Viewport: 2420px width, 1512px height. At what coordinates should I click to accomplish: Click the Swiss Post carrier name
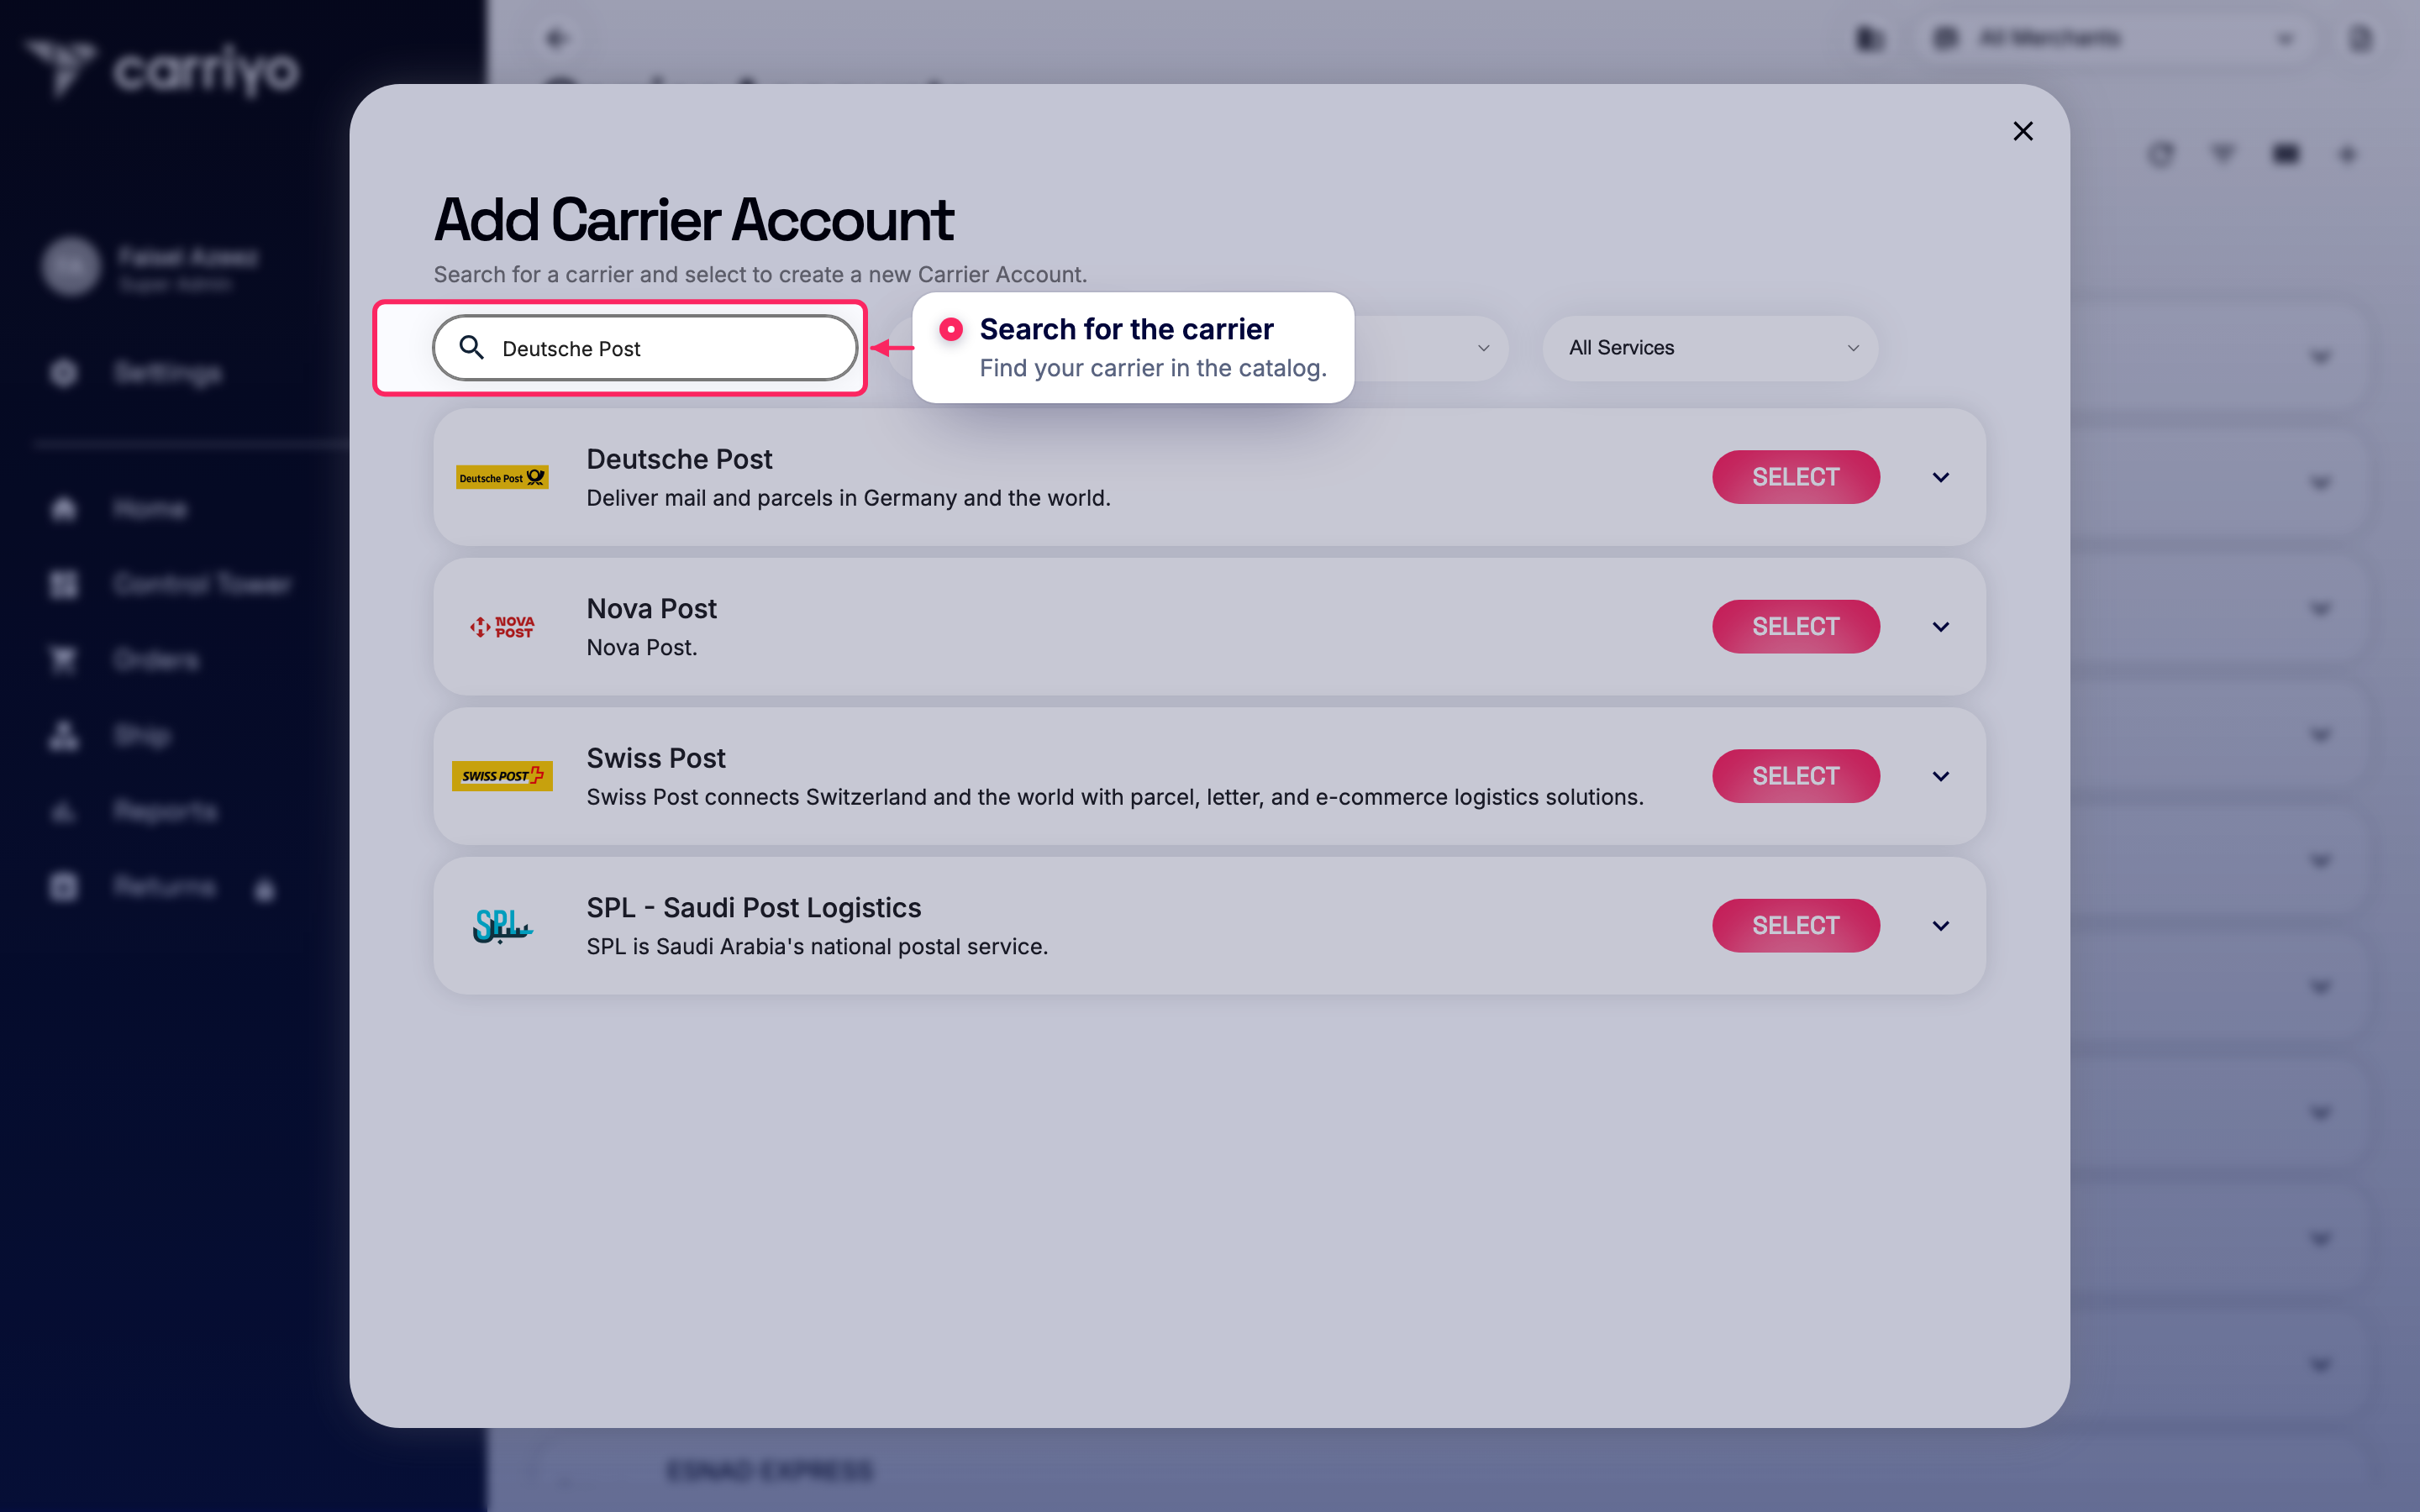tap(656, 758)
